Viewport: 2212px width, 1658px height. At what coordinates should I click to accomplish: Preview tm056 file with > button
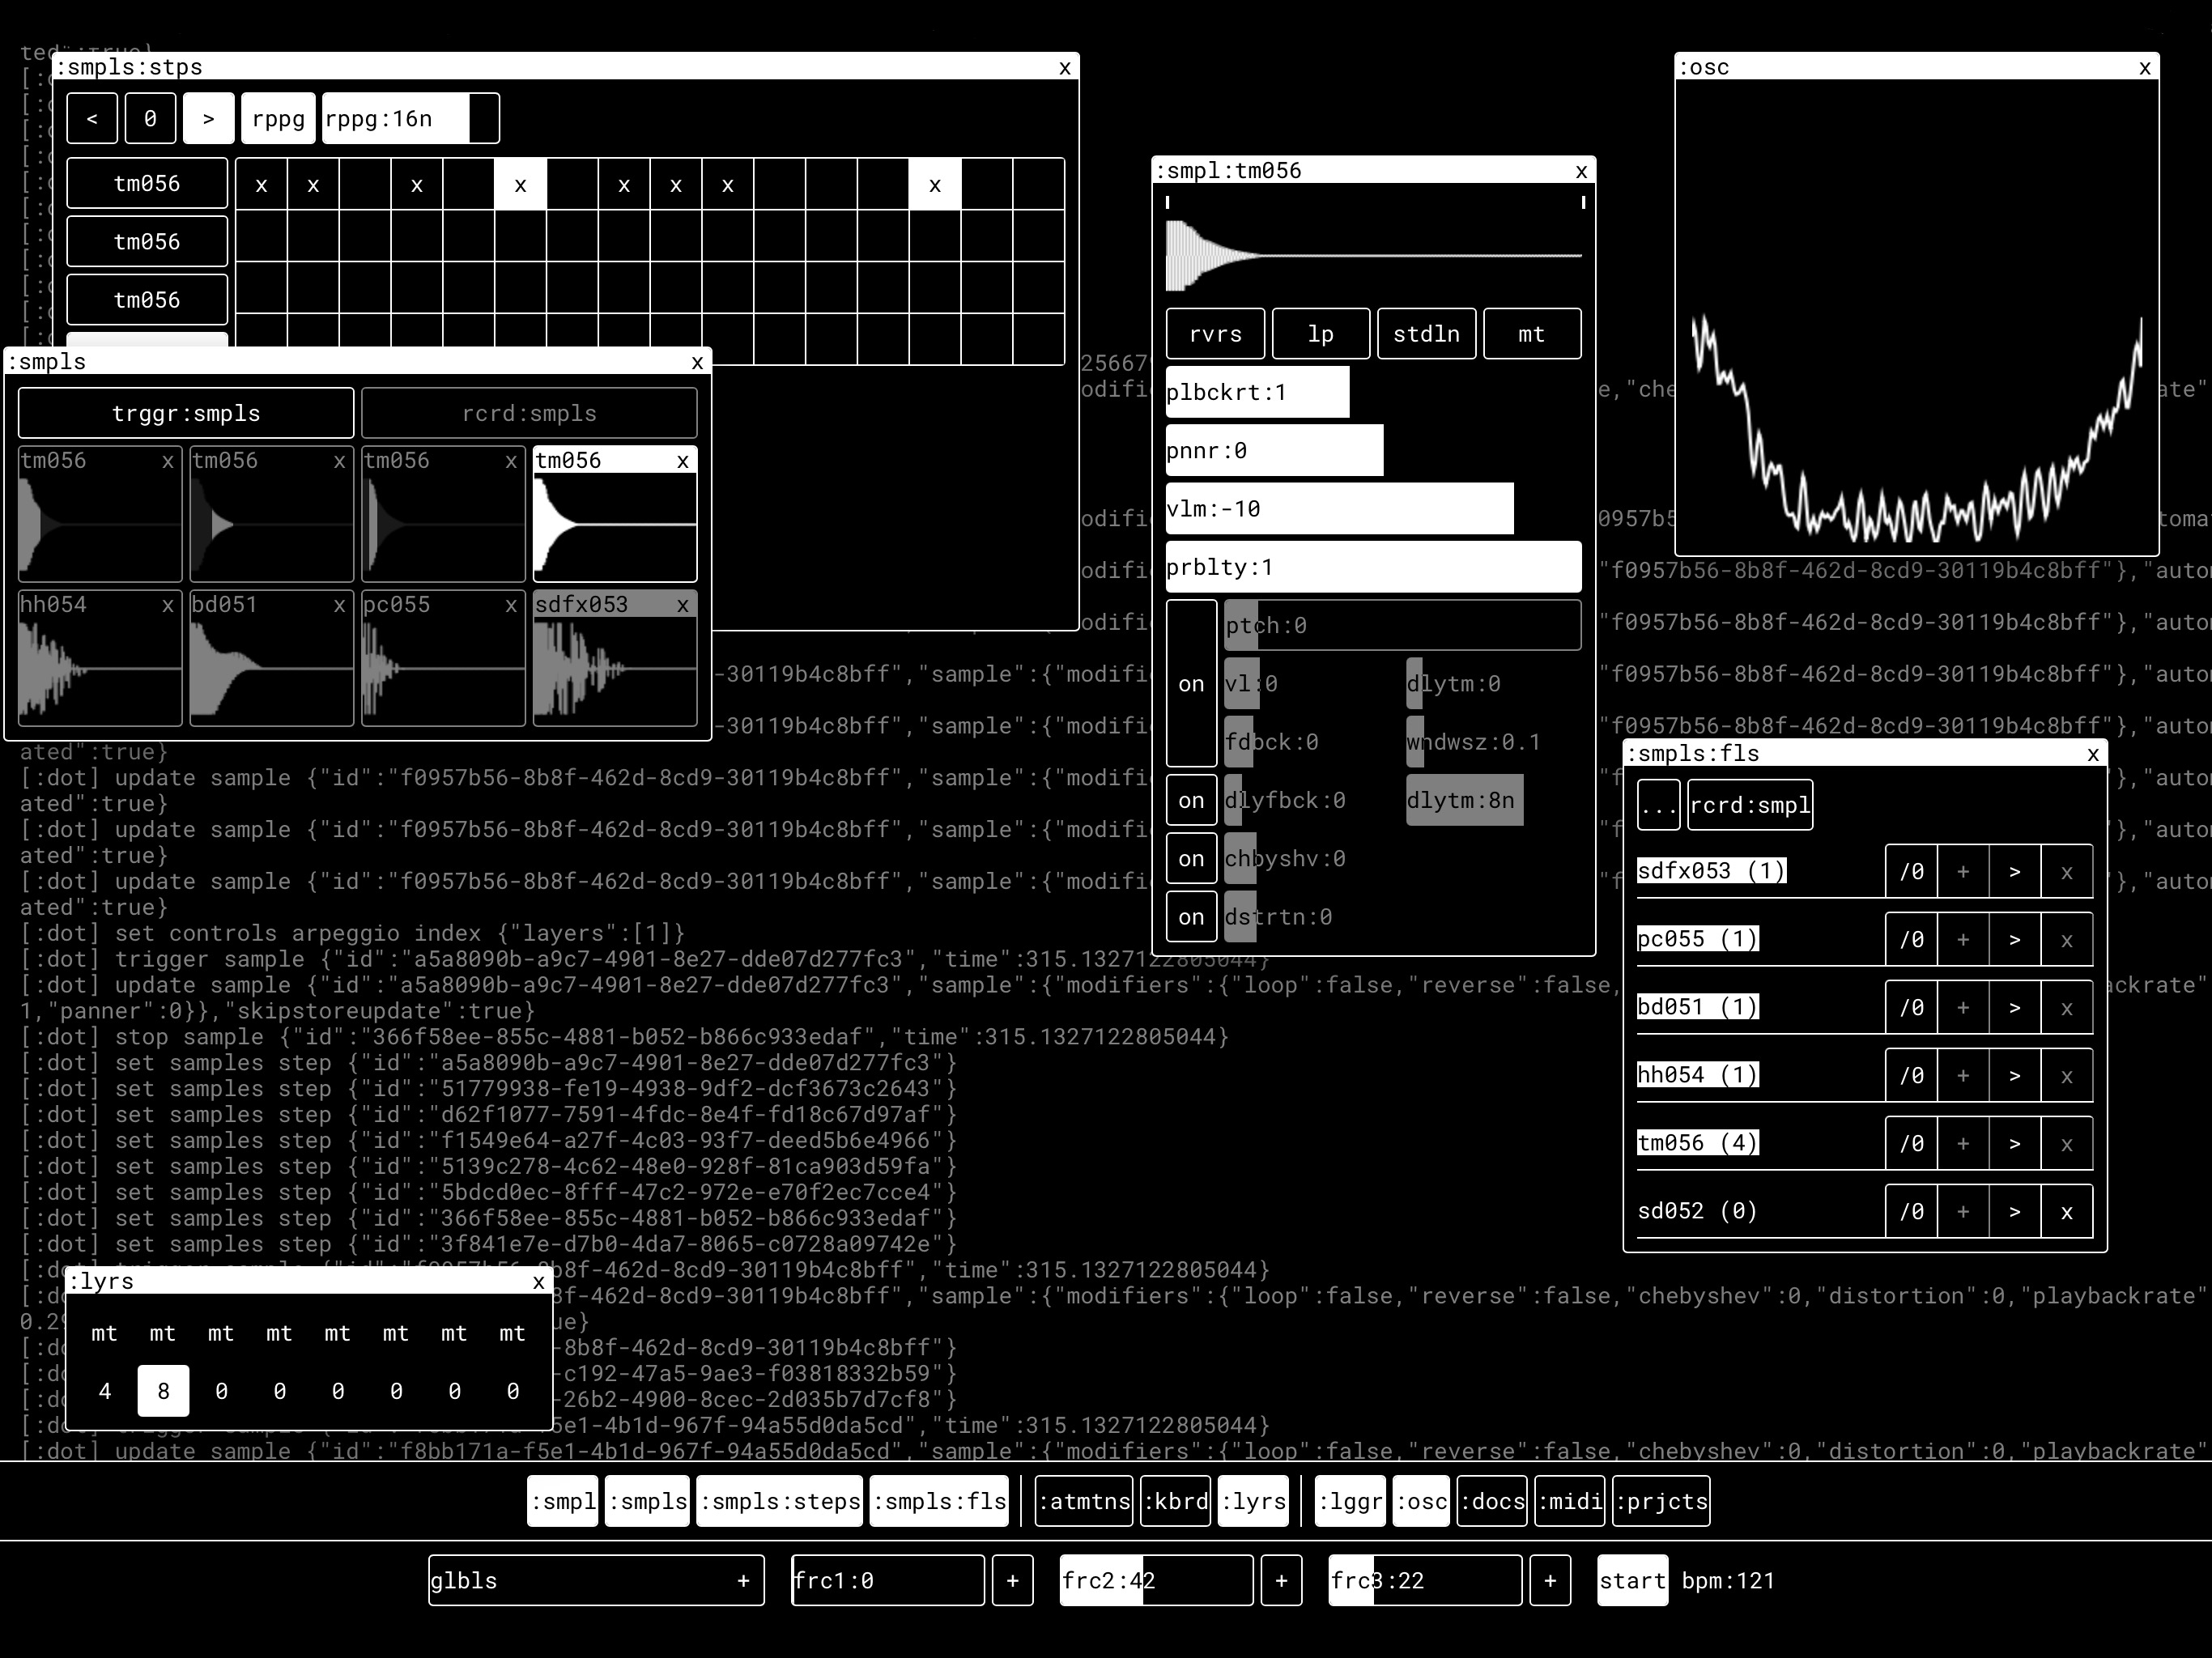(x=2015, y=1143)
